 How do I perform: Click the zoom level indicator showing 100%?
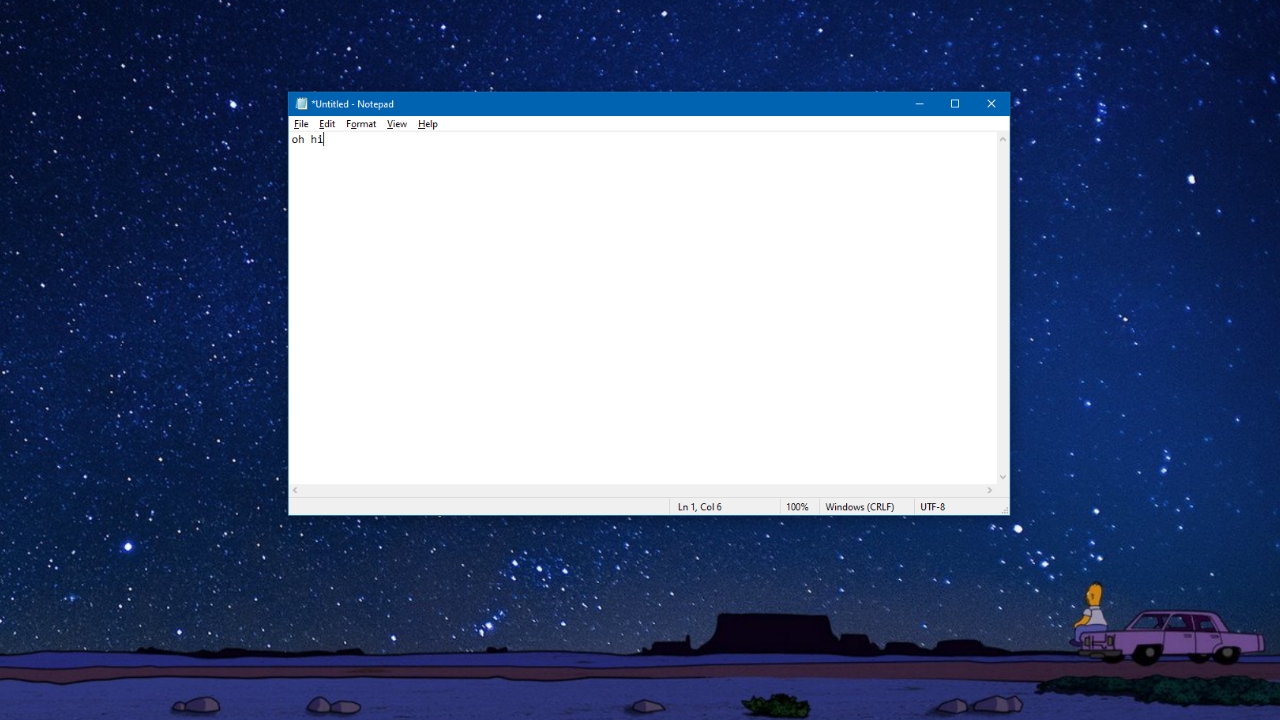(798, 507)
